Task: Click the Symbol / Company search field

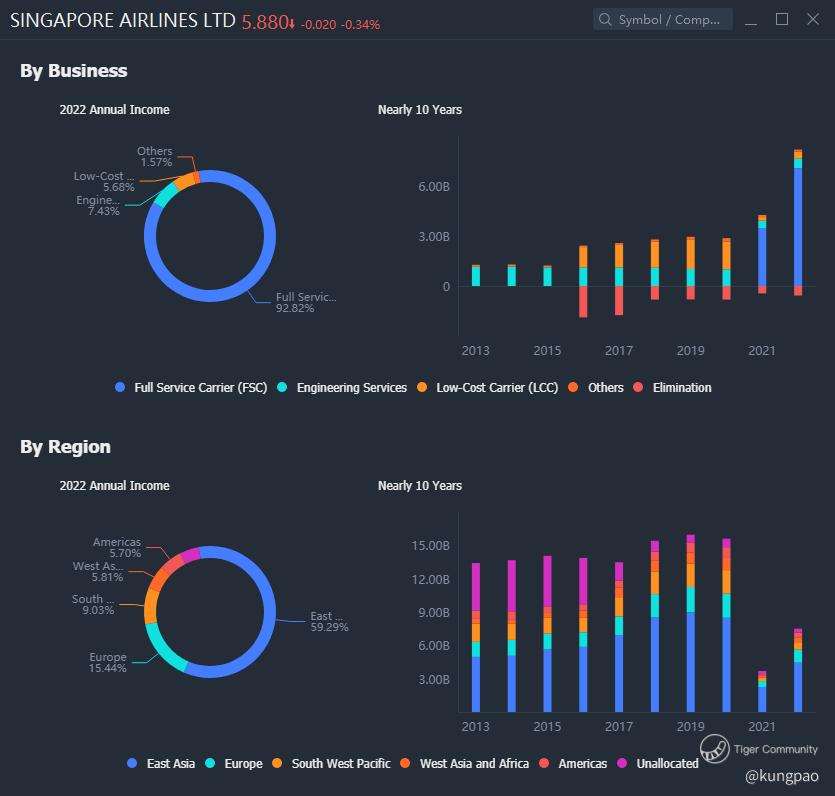Action: 662,20
